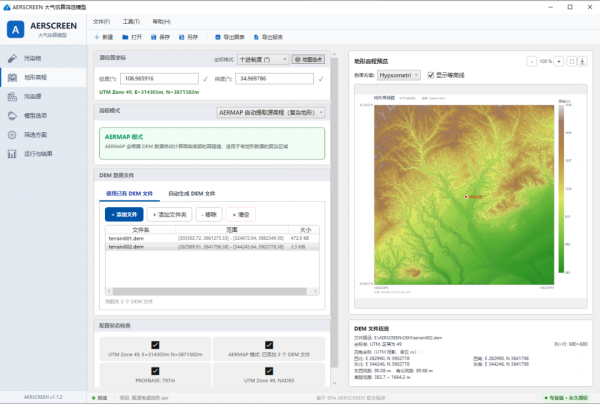Click the 地图选点 map pick button
Screen dimensions: 600x404
tap(308, 59)
